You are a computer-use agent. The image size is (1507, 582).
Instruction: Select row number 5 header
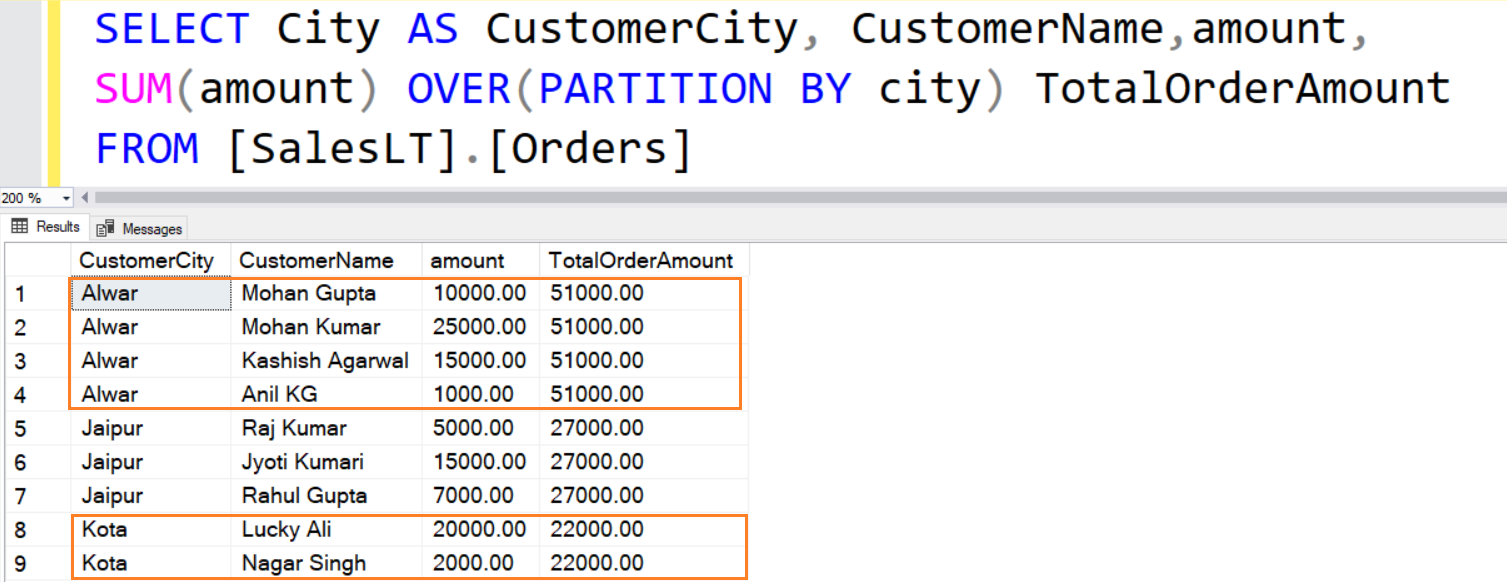click(x=36, y=429)
